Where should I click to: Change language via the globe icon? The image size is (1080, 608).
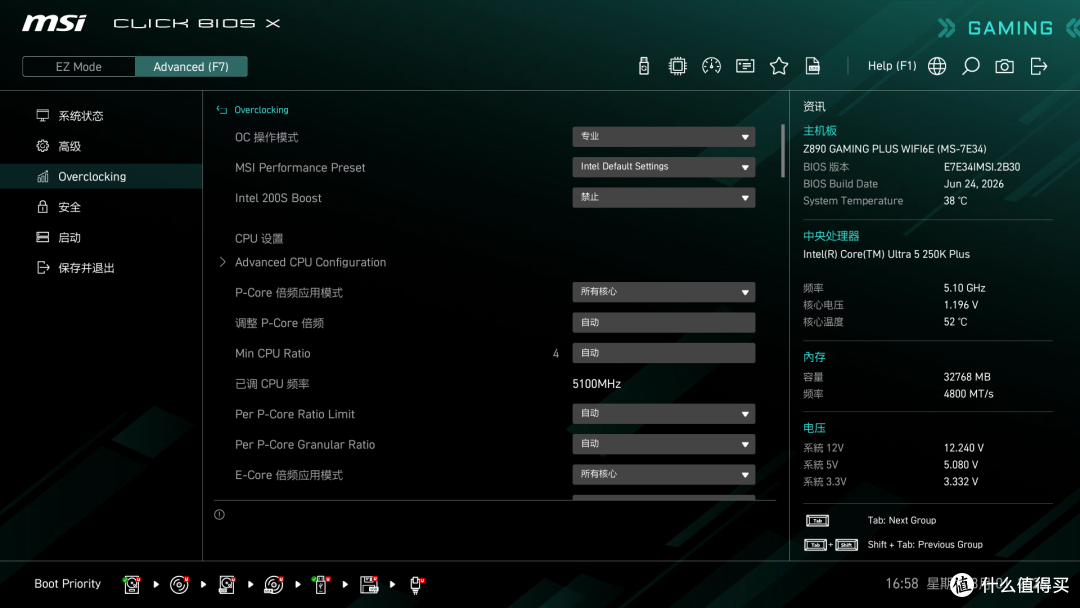click(937, 66)
